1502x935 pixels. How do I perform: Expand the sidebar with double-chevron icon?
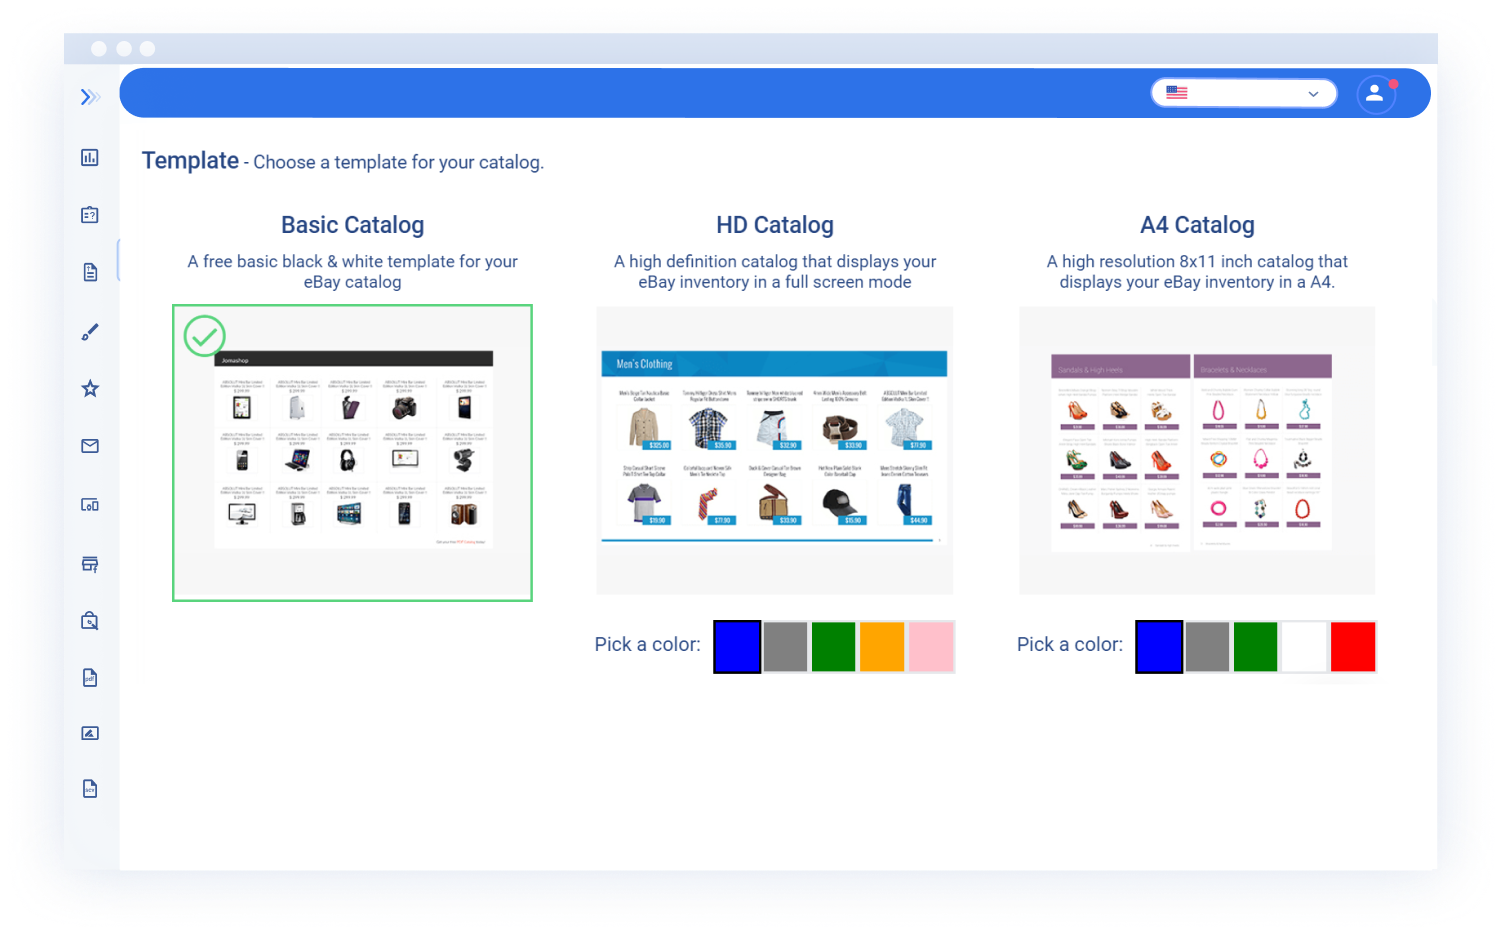[x=90, y=97]
